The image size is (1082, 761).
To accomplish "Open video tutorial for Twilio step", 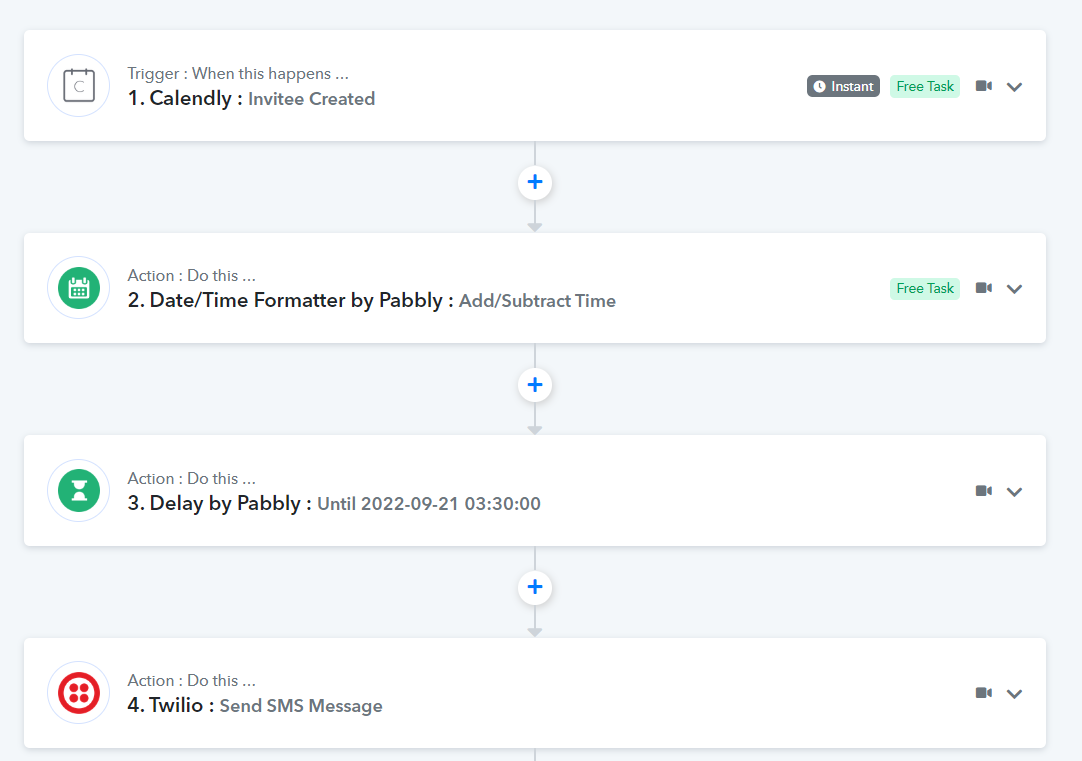I will click(984, 693).
